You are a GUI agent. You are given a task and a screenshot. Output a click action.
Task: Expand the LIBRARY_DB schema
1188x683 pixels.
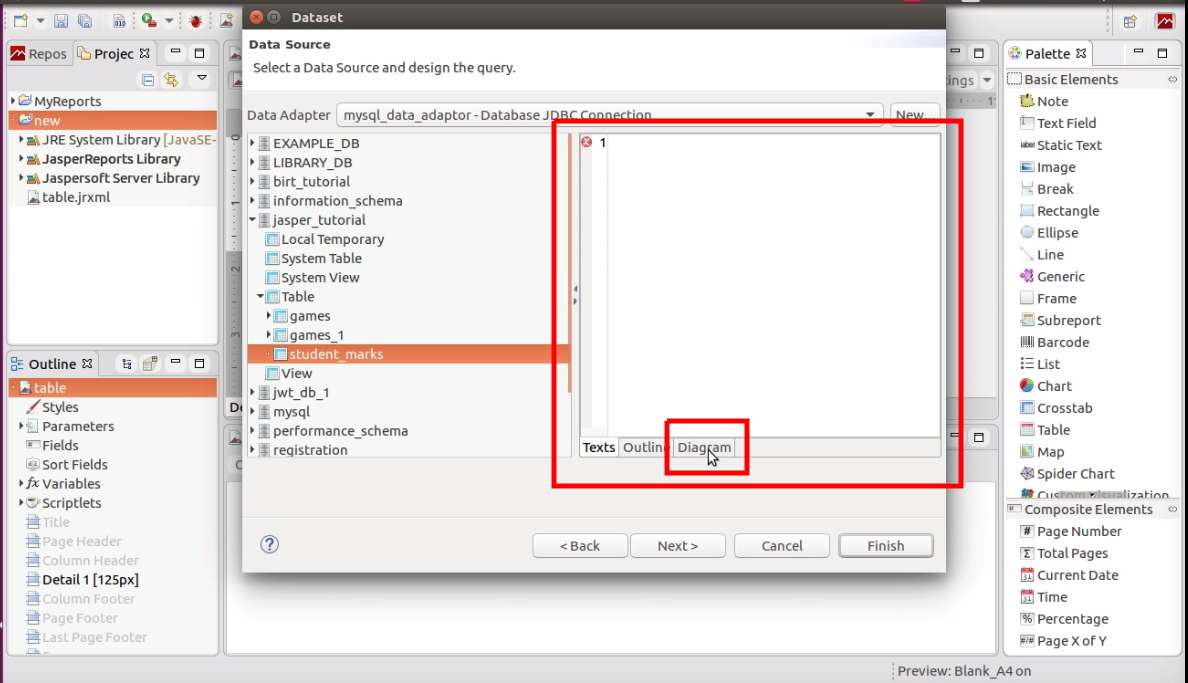(x=253, y=162)
